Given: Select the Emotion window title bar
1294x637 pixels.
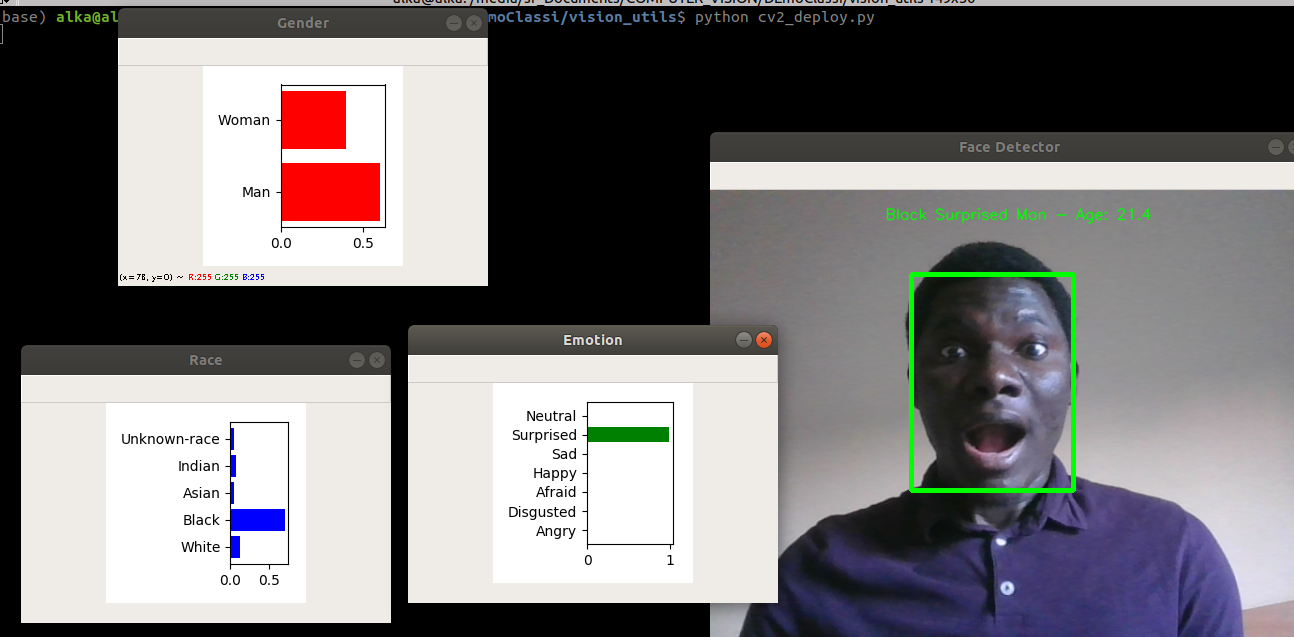Looking at the screenshot, I should point(593,340).
